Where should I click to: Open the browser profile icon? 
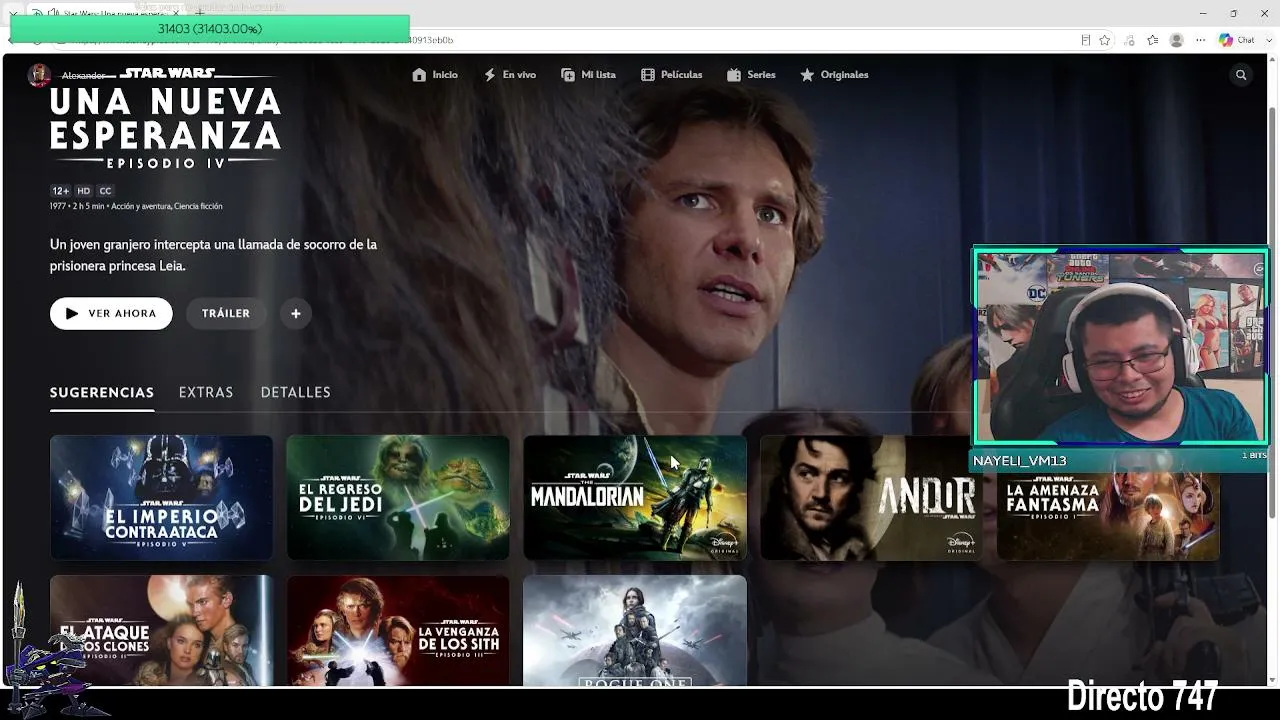[1177, 40]
